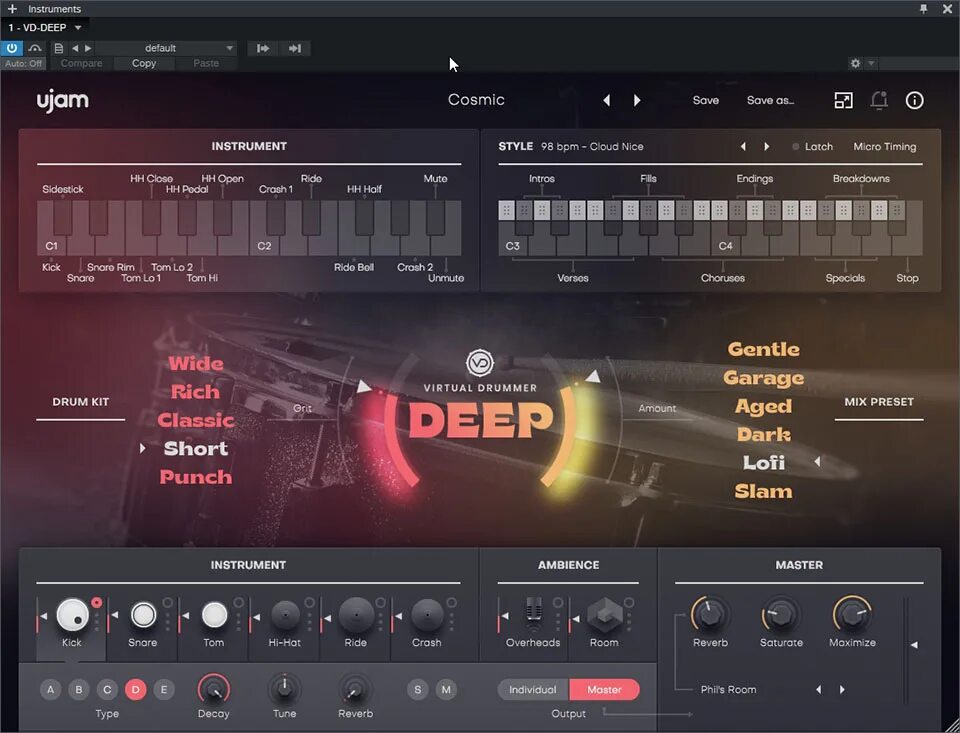Select the Tom instrument icon
Viewport: 960px width, 733px height.
click(x=214, y=615)
